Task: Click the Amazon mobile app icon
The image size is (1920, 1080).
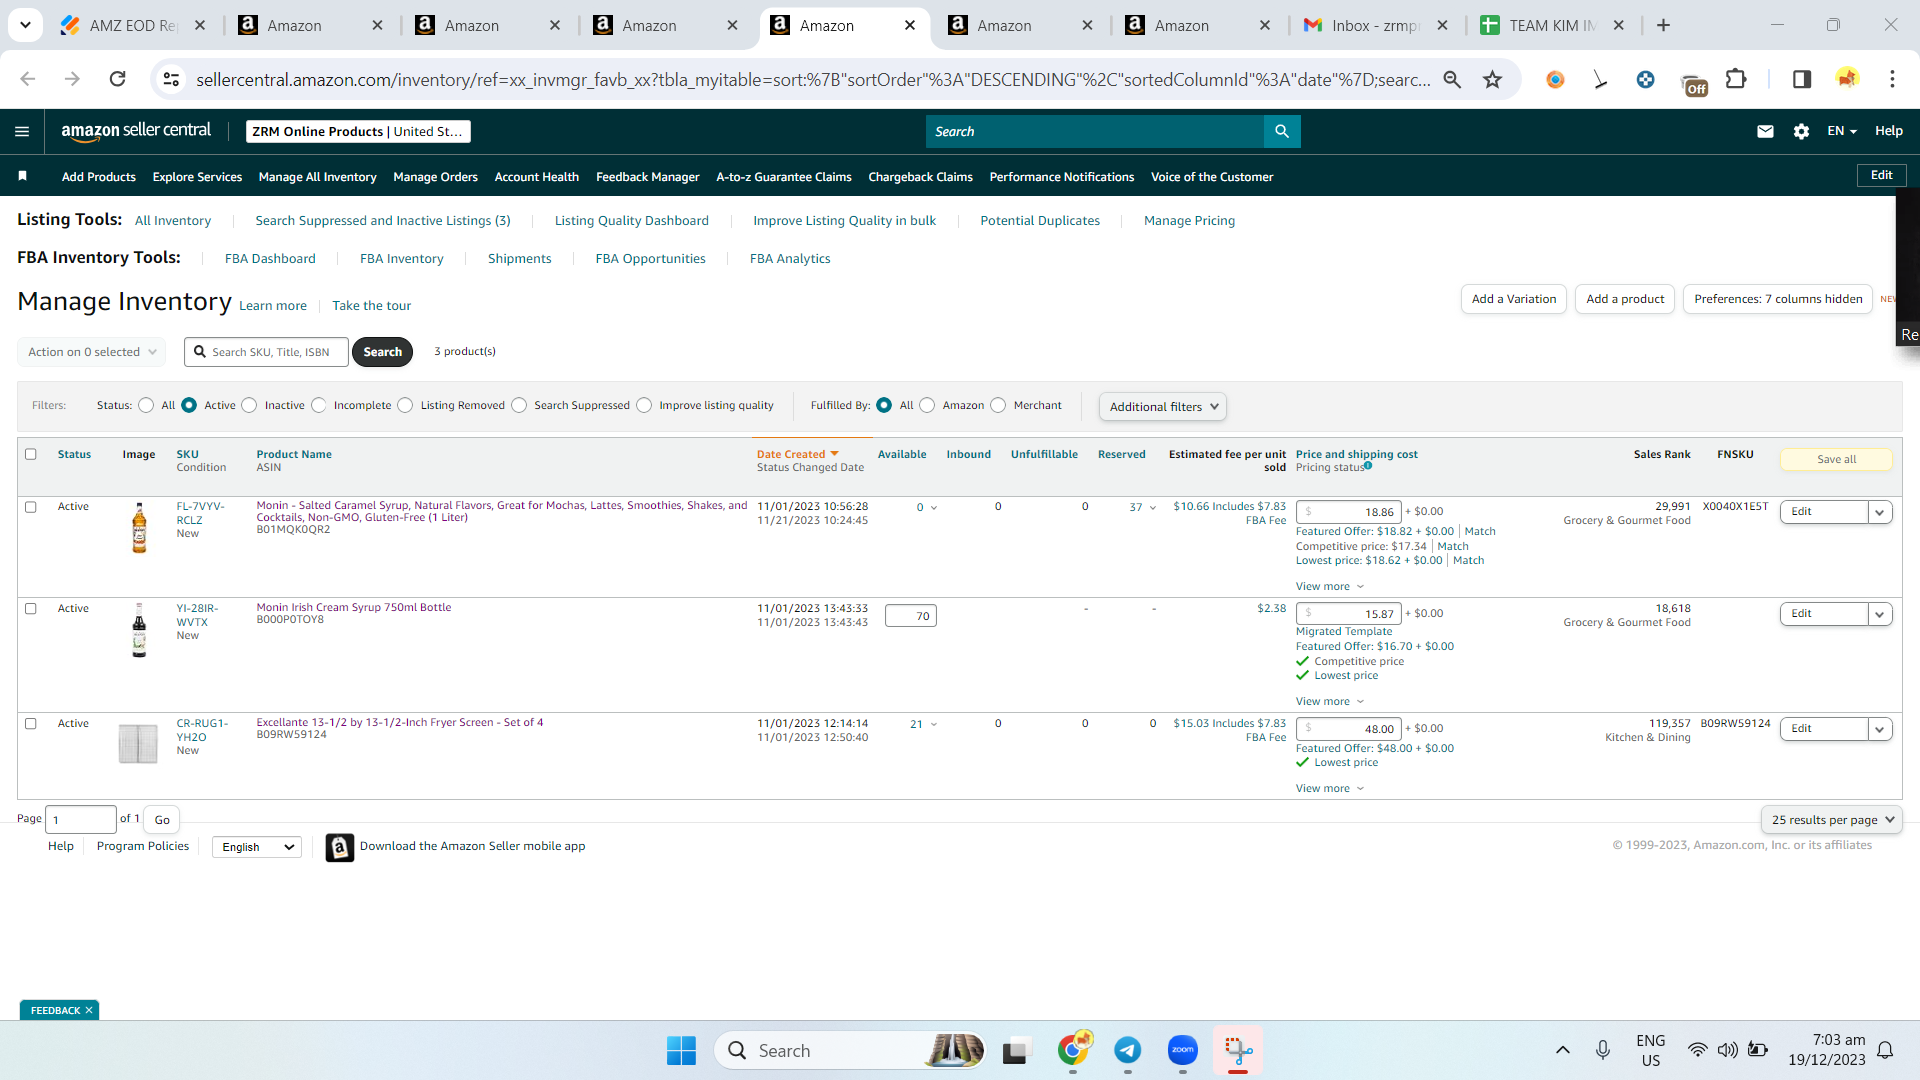Action: tap(340, 847)
